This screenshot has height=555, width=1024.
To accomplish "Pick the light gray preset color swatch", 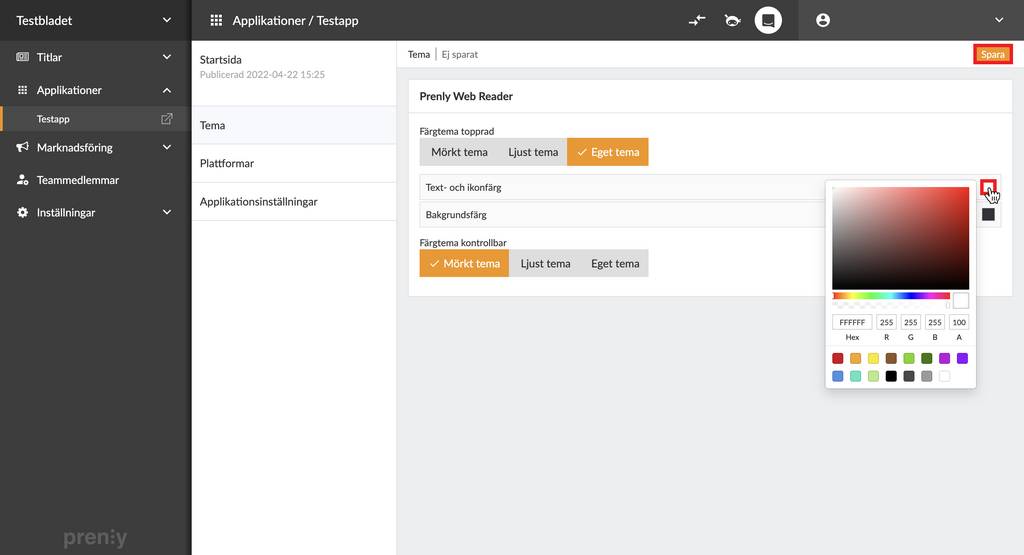I will (x=927, y=376).
